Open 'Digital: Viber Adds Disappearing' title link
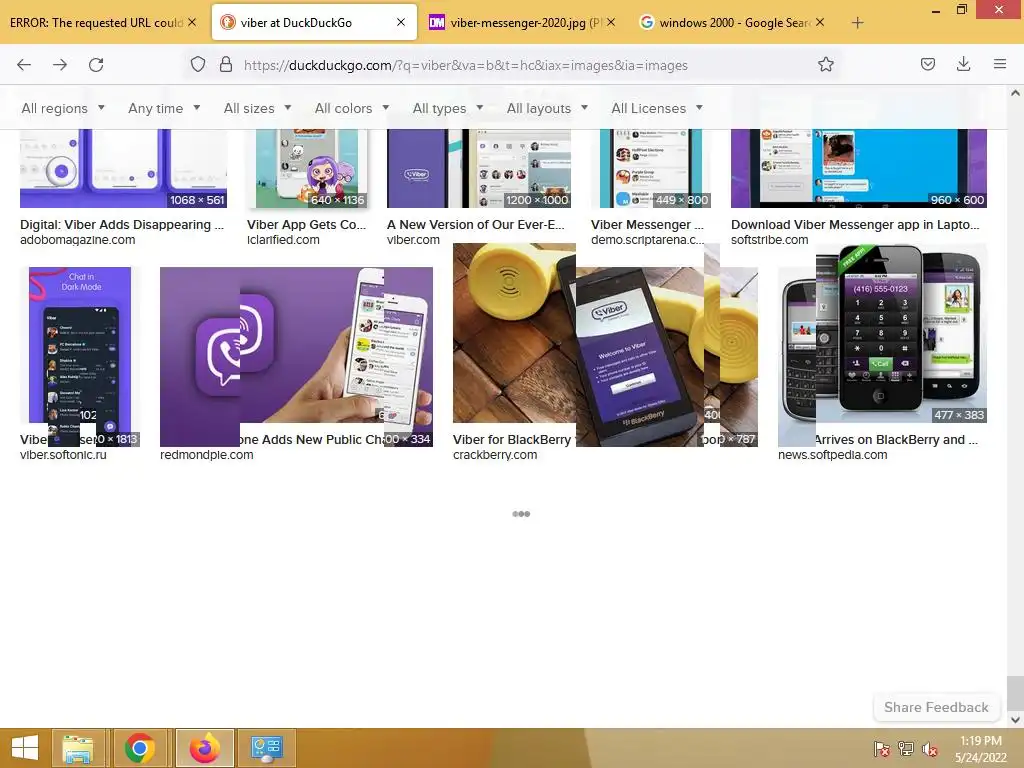The image size is (1024, 768). [x=122, y=225]
